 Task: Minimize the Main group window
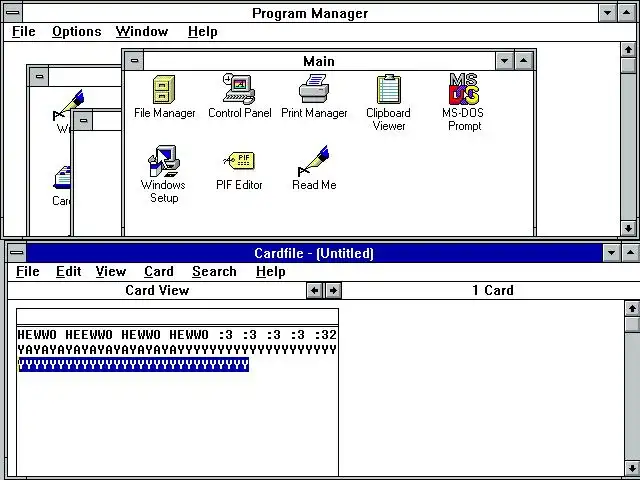504,61
